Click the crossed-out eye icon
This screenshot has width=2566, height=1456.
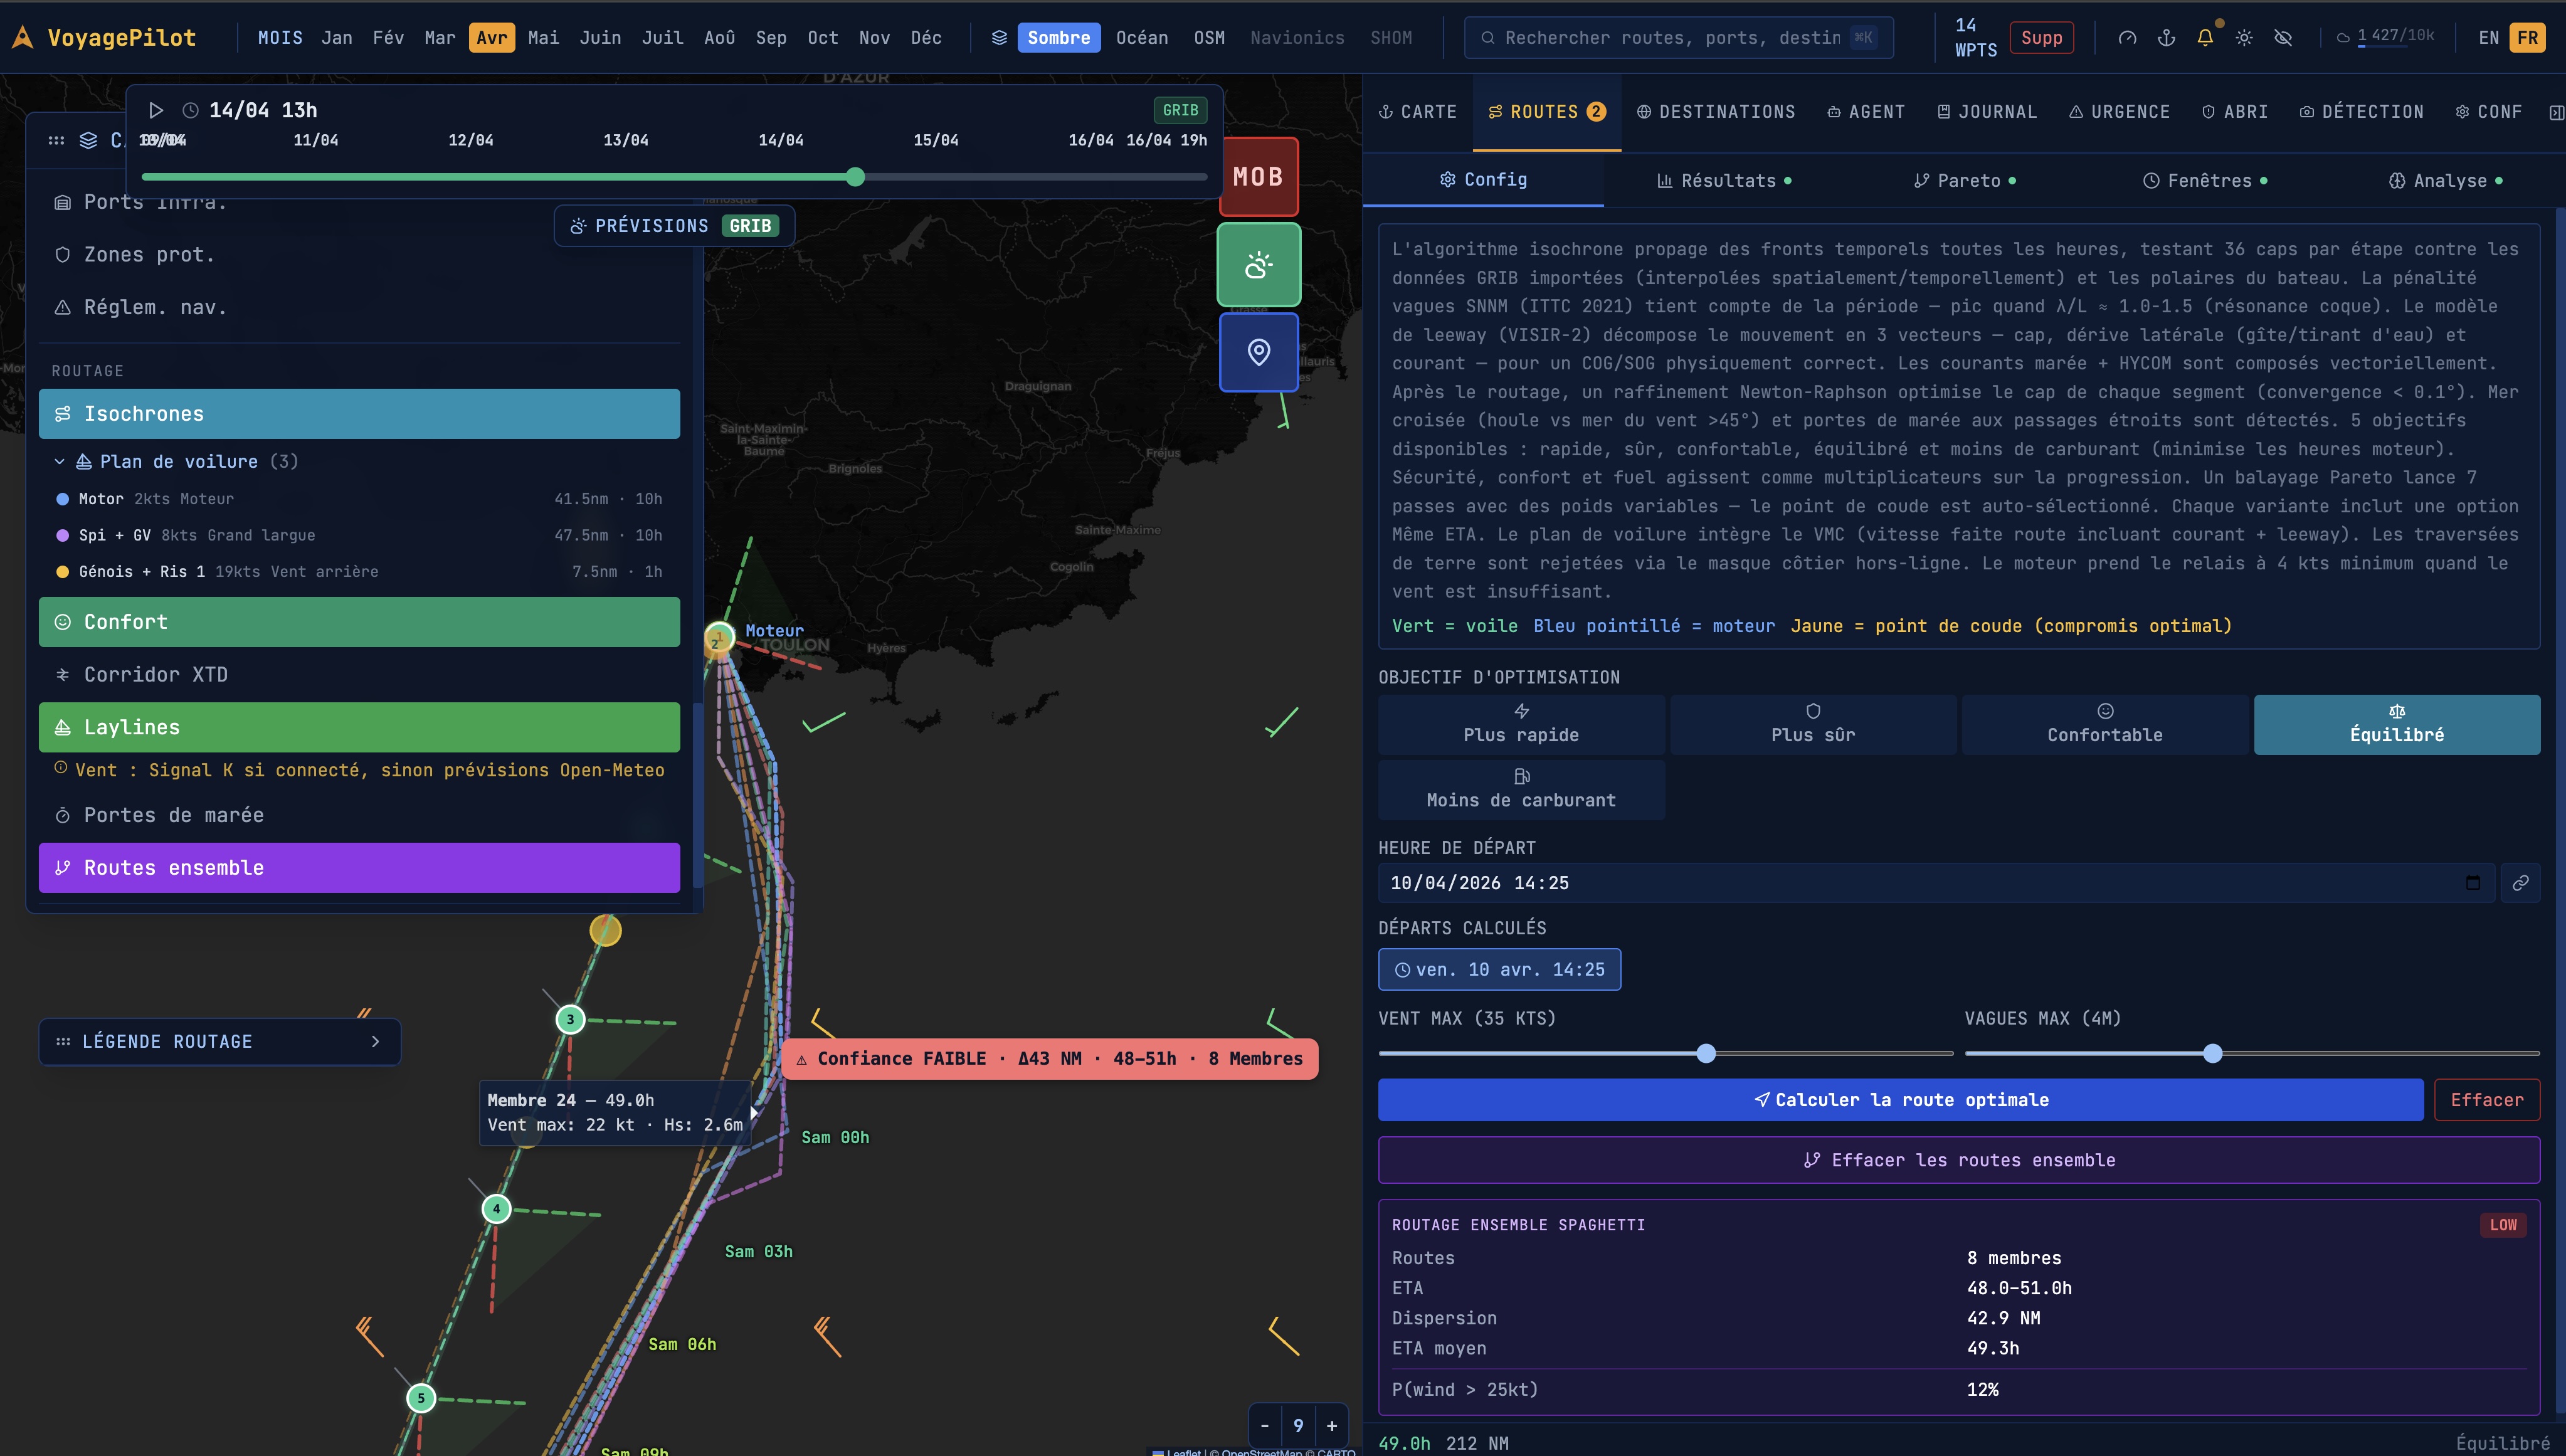pyautogui.click(x=2283, y=38)
